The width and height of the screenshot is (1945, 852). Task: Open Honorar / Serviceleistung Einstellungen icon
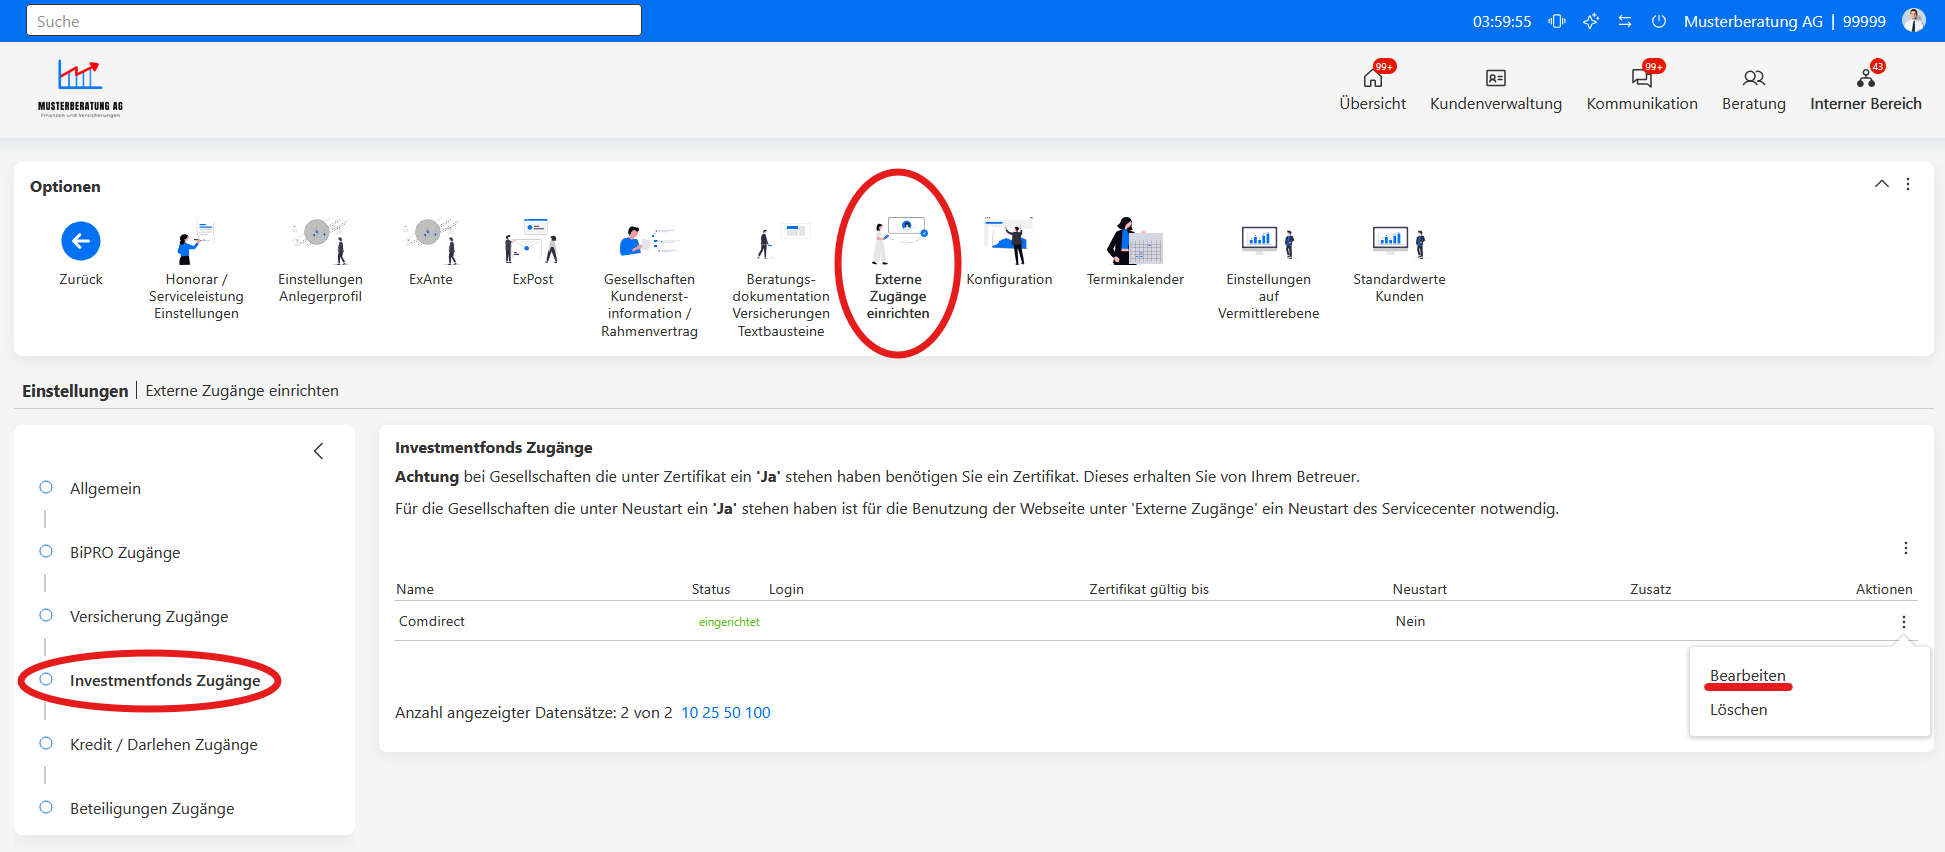click(x=196, y=243)
